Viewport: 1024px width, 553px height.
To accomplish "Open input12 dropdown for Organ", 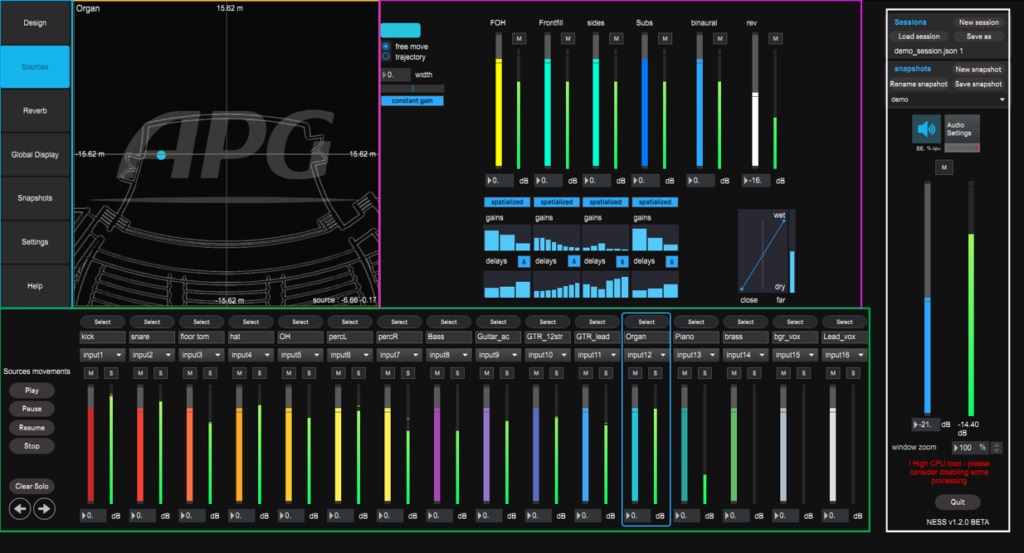I will 646,355.
